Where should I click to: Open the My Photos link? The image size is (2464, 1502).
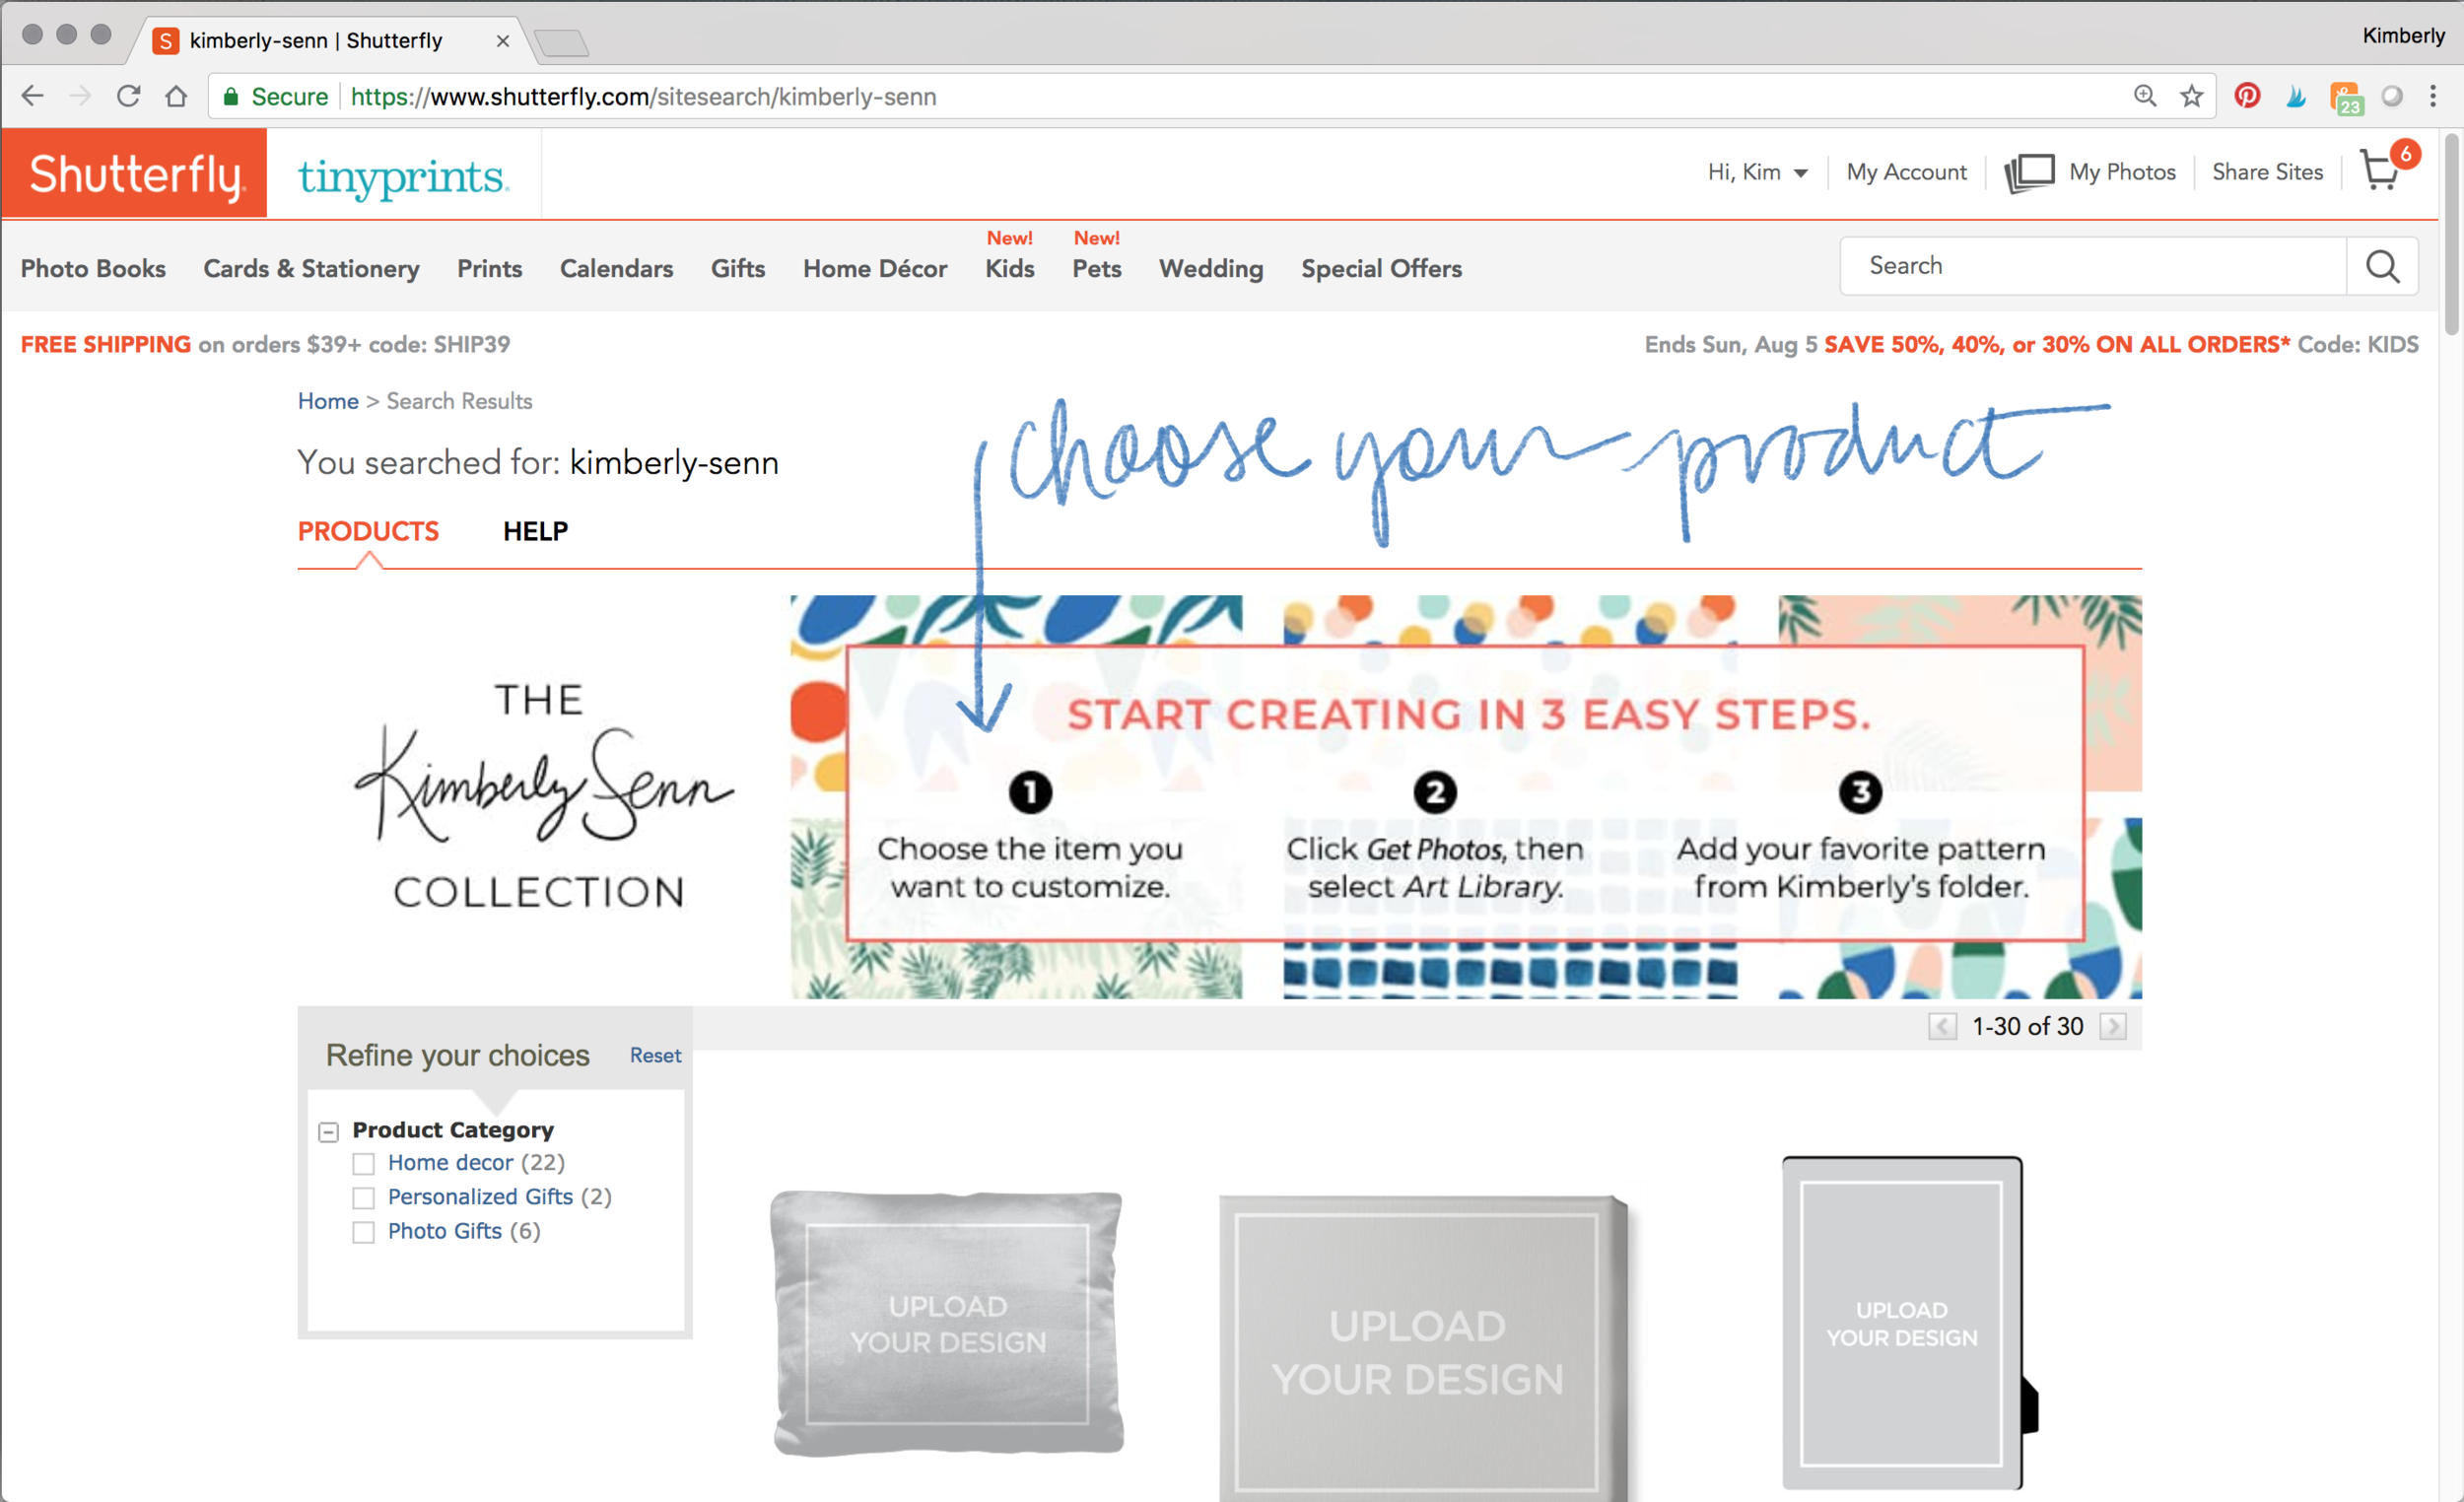[x=2122, y=172]
